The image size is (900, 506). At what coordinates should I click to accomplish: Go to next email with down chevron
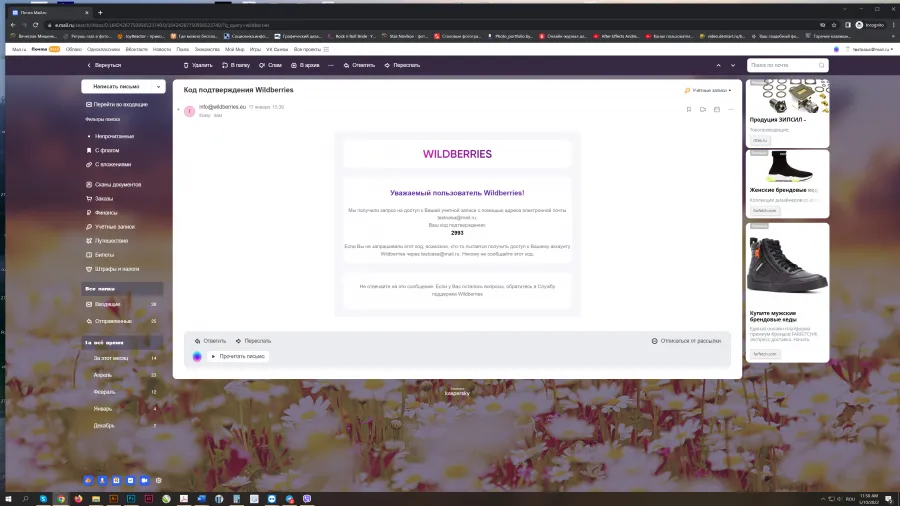coord(733,65)
